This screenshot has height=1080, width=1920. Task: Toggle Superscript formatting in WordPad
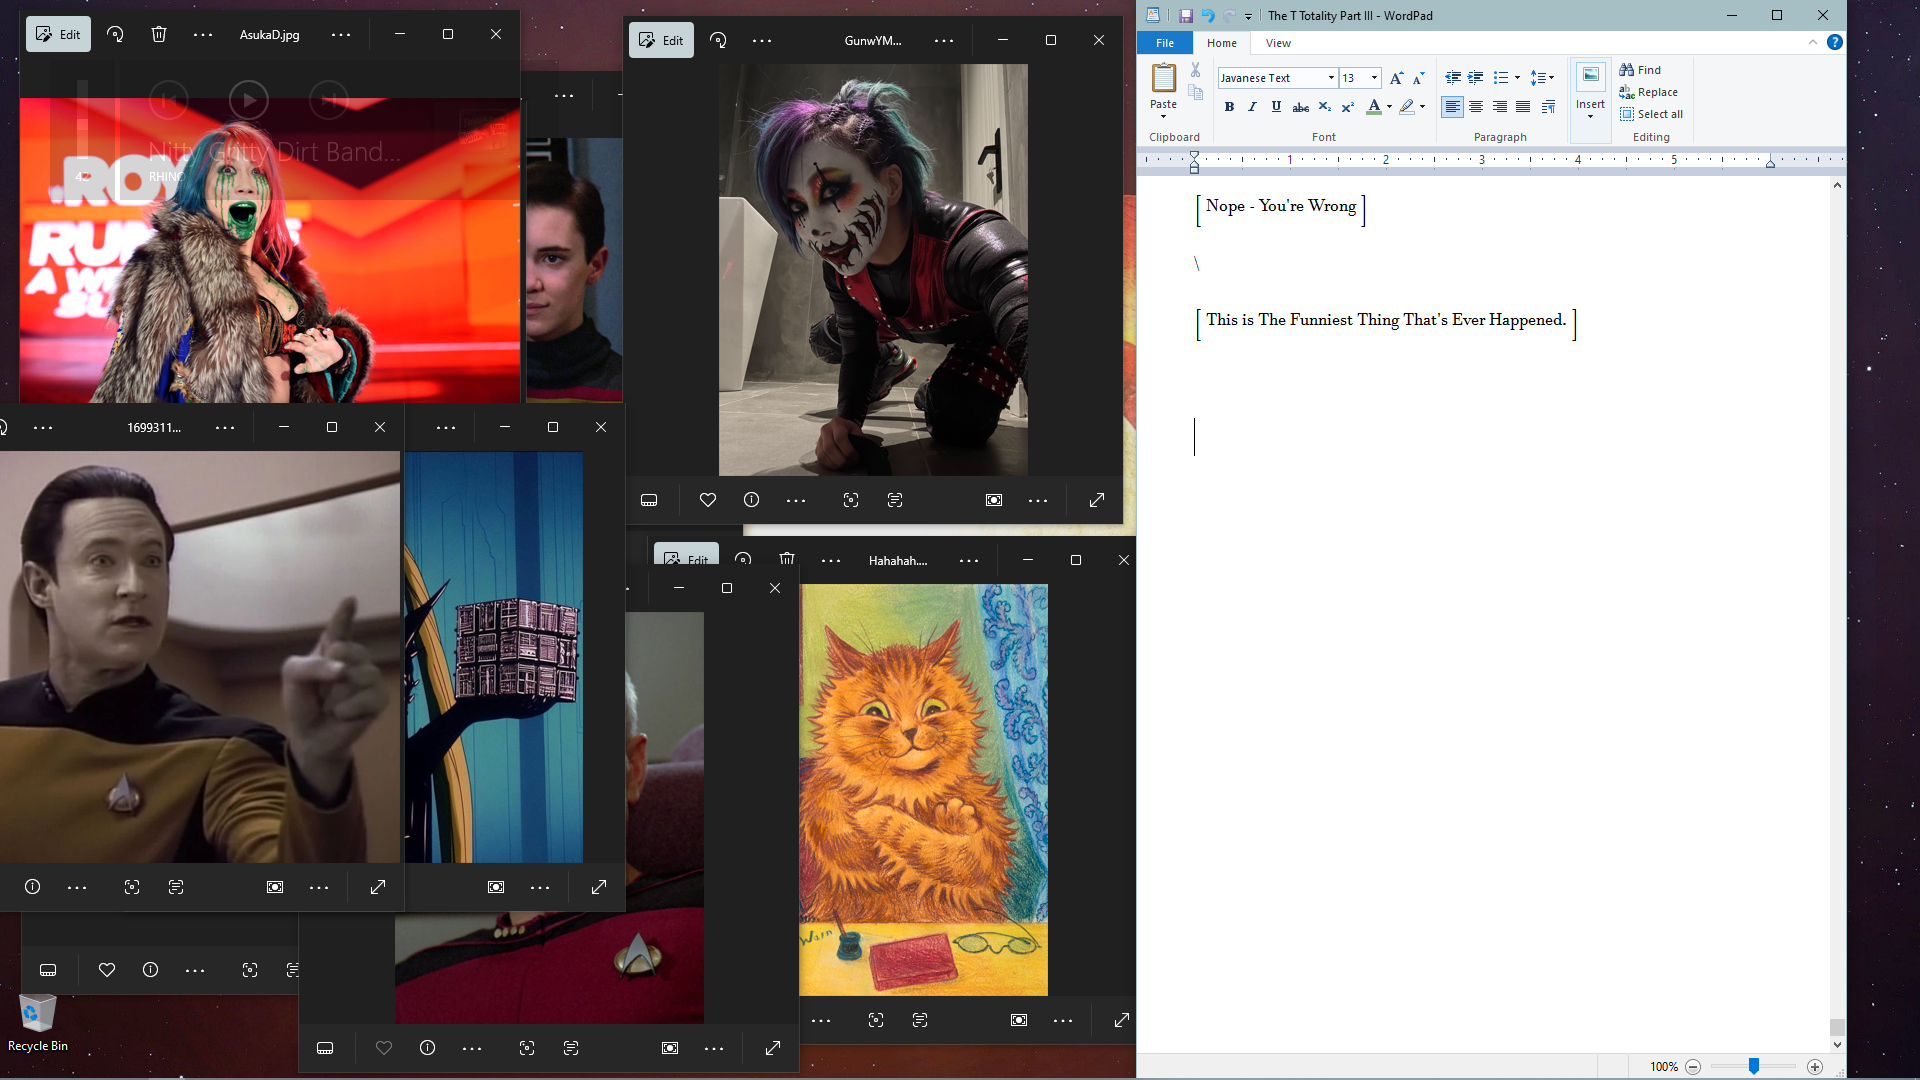tap(1348, 107)
